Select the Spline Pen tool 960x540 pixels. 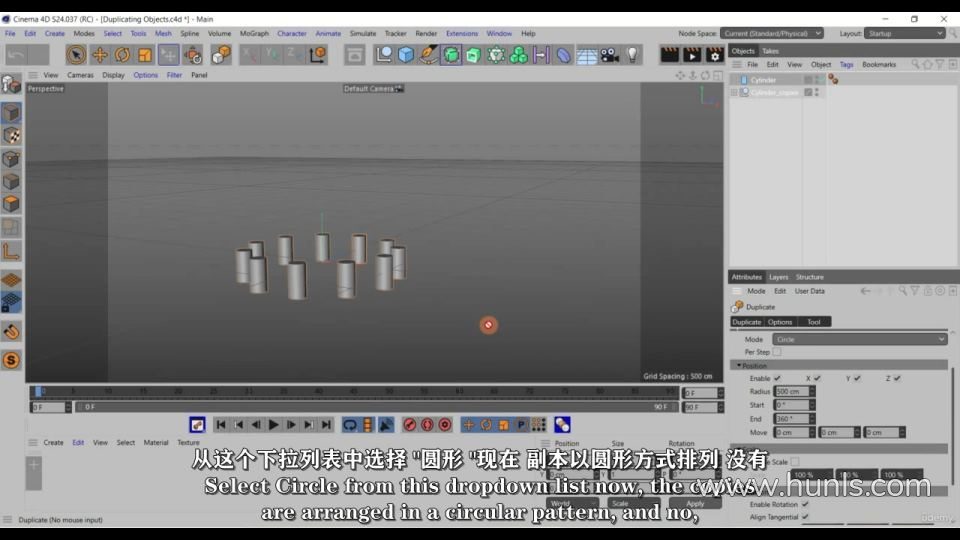(x=428, y=55)
